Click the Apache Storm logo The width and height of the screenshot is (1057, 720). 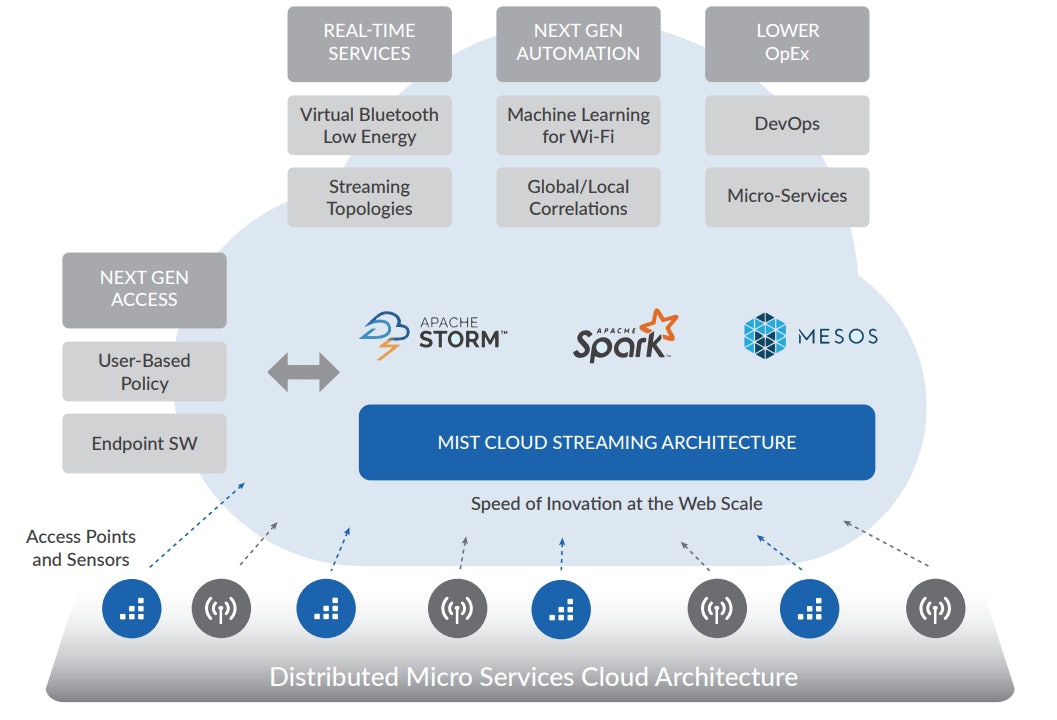[433, 336]
